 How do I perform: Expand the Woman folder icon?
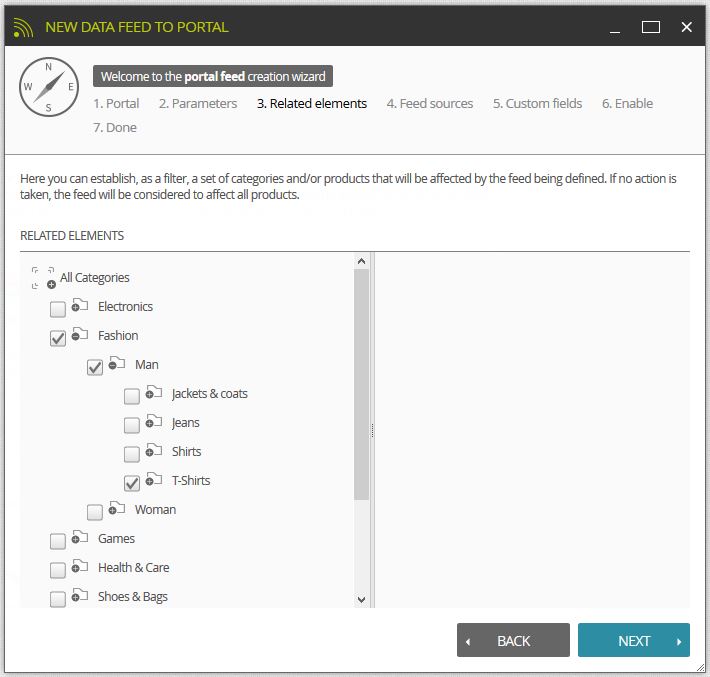click(x=116, y=508)
